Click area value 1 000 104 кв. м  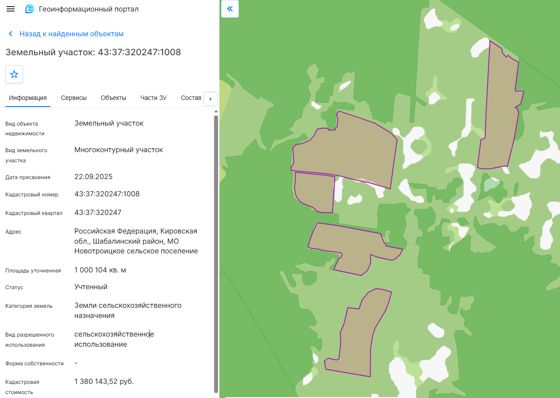[x=100, y=270]
